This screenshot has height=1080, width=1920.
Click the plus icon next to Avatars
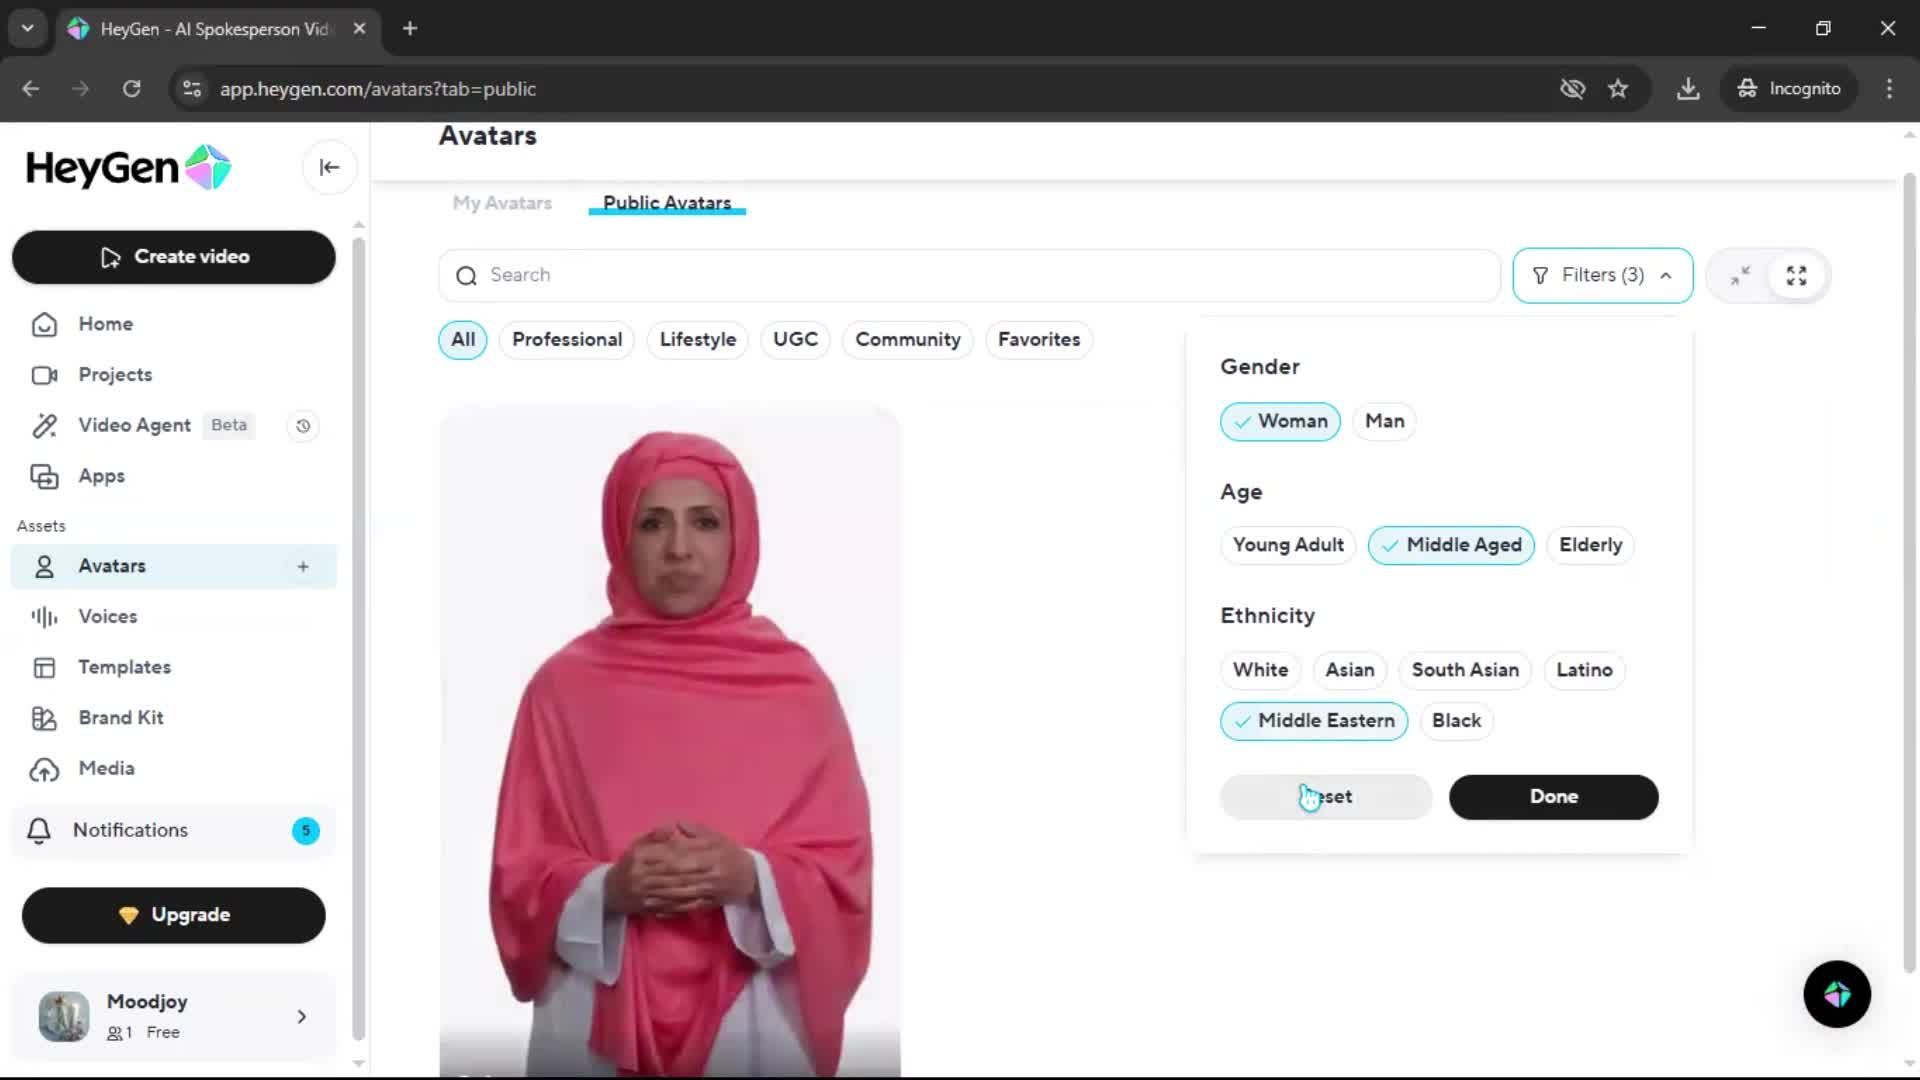point(303,567)
